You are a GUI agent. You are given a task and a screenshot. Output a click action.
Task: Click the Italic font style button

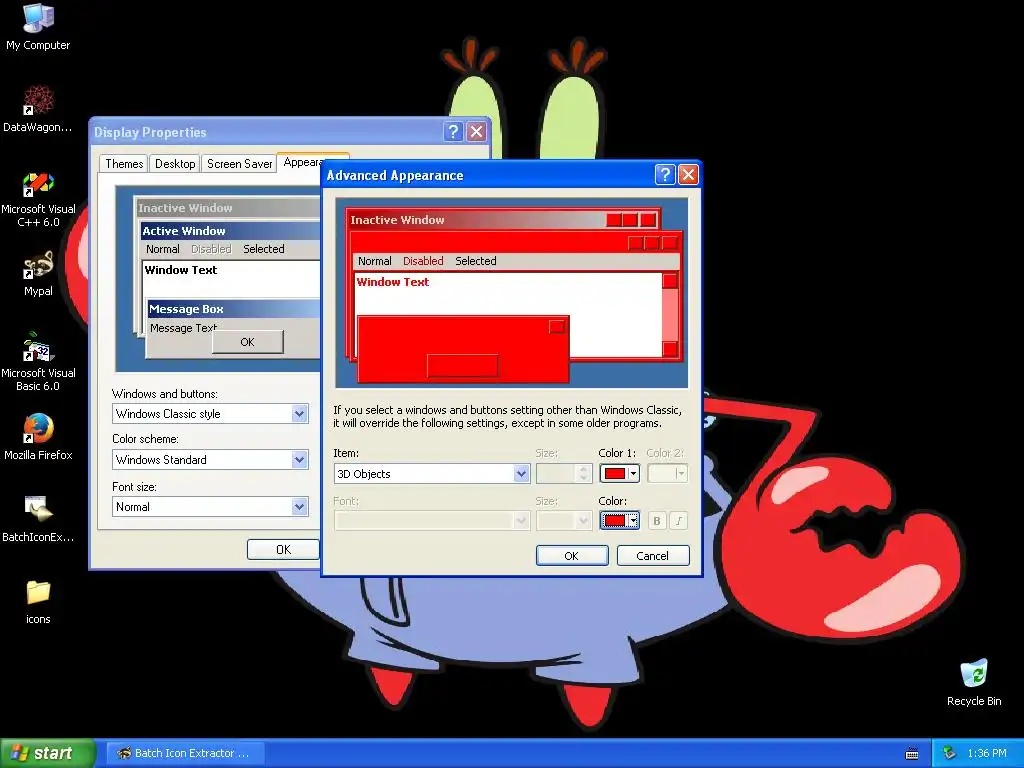(679, 520)
